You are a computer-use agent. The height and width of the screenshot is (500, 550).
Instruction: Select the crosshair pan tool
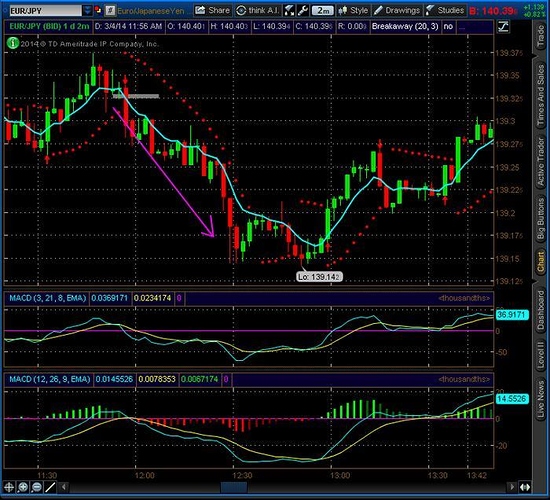click(9, 487)
